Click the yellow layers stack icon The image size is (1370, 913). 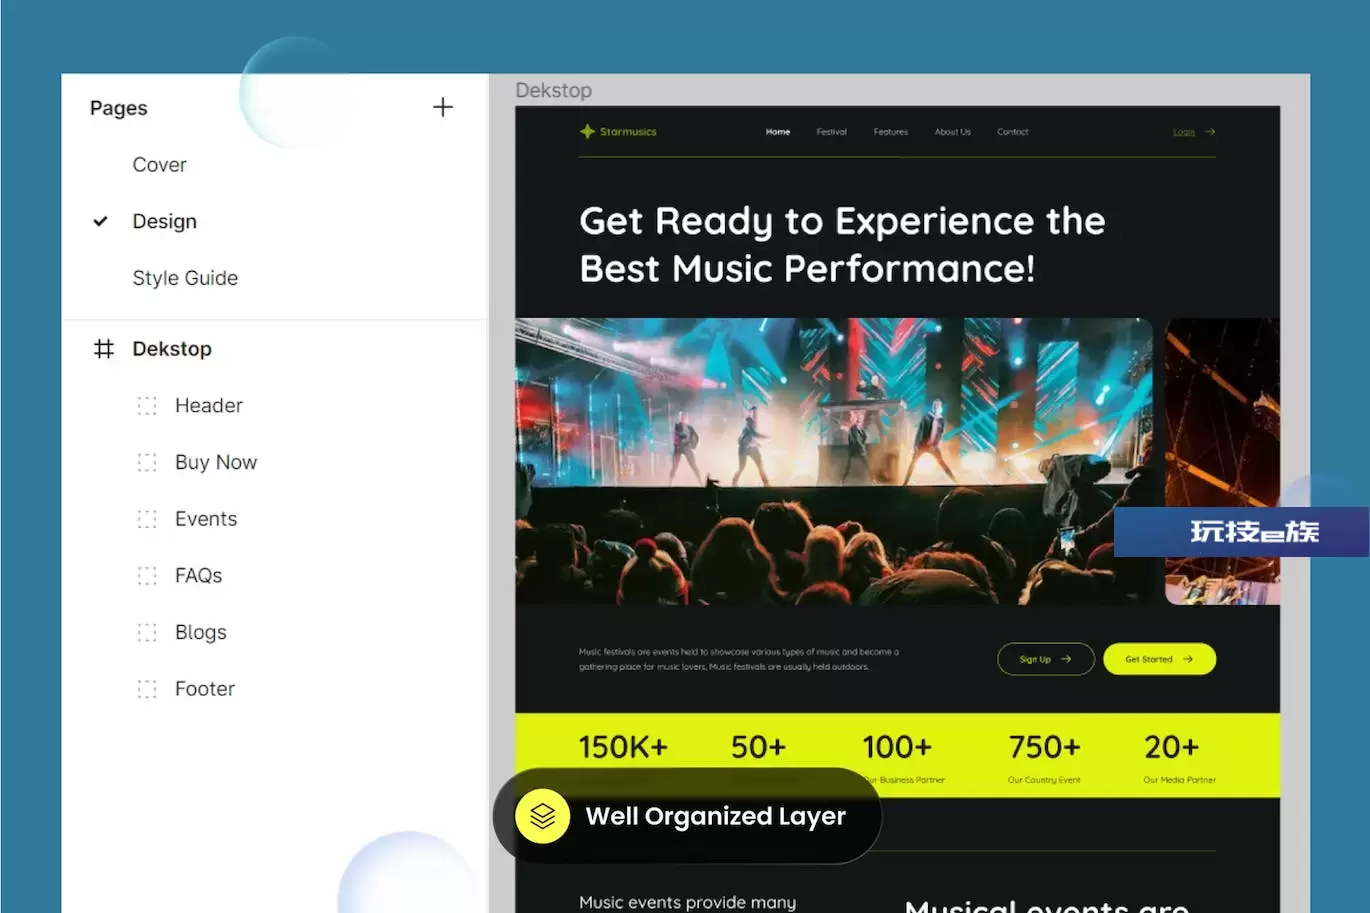[542, 816]
